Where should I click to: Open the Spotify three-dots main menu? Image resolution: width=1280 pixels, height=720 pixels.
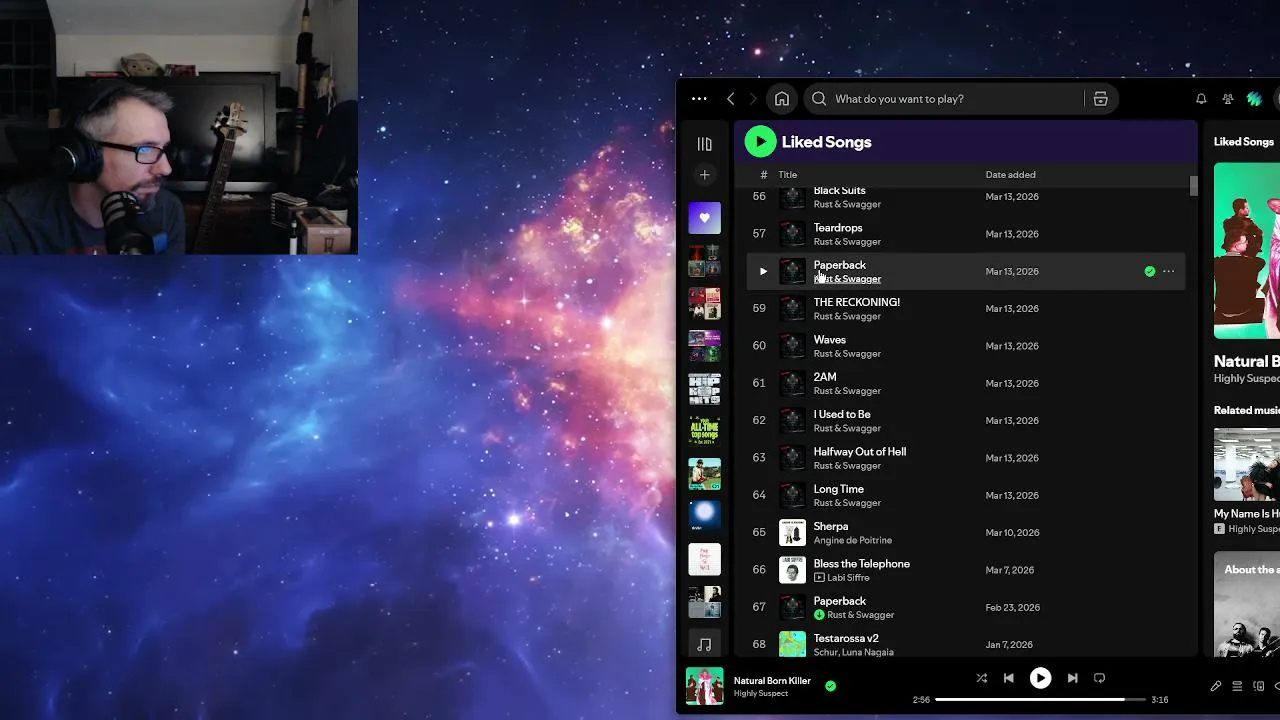pyautogui.click(x=699, y=99)
